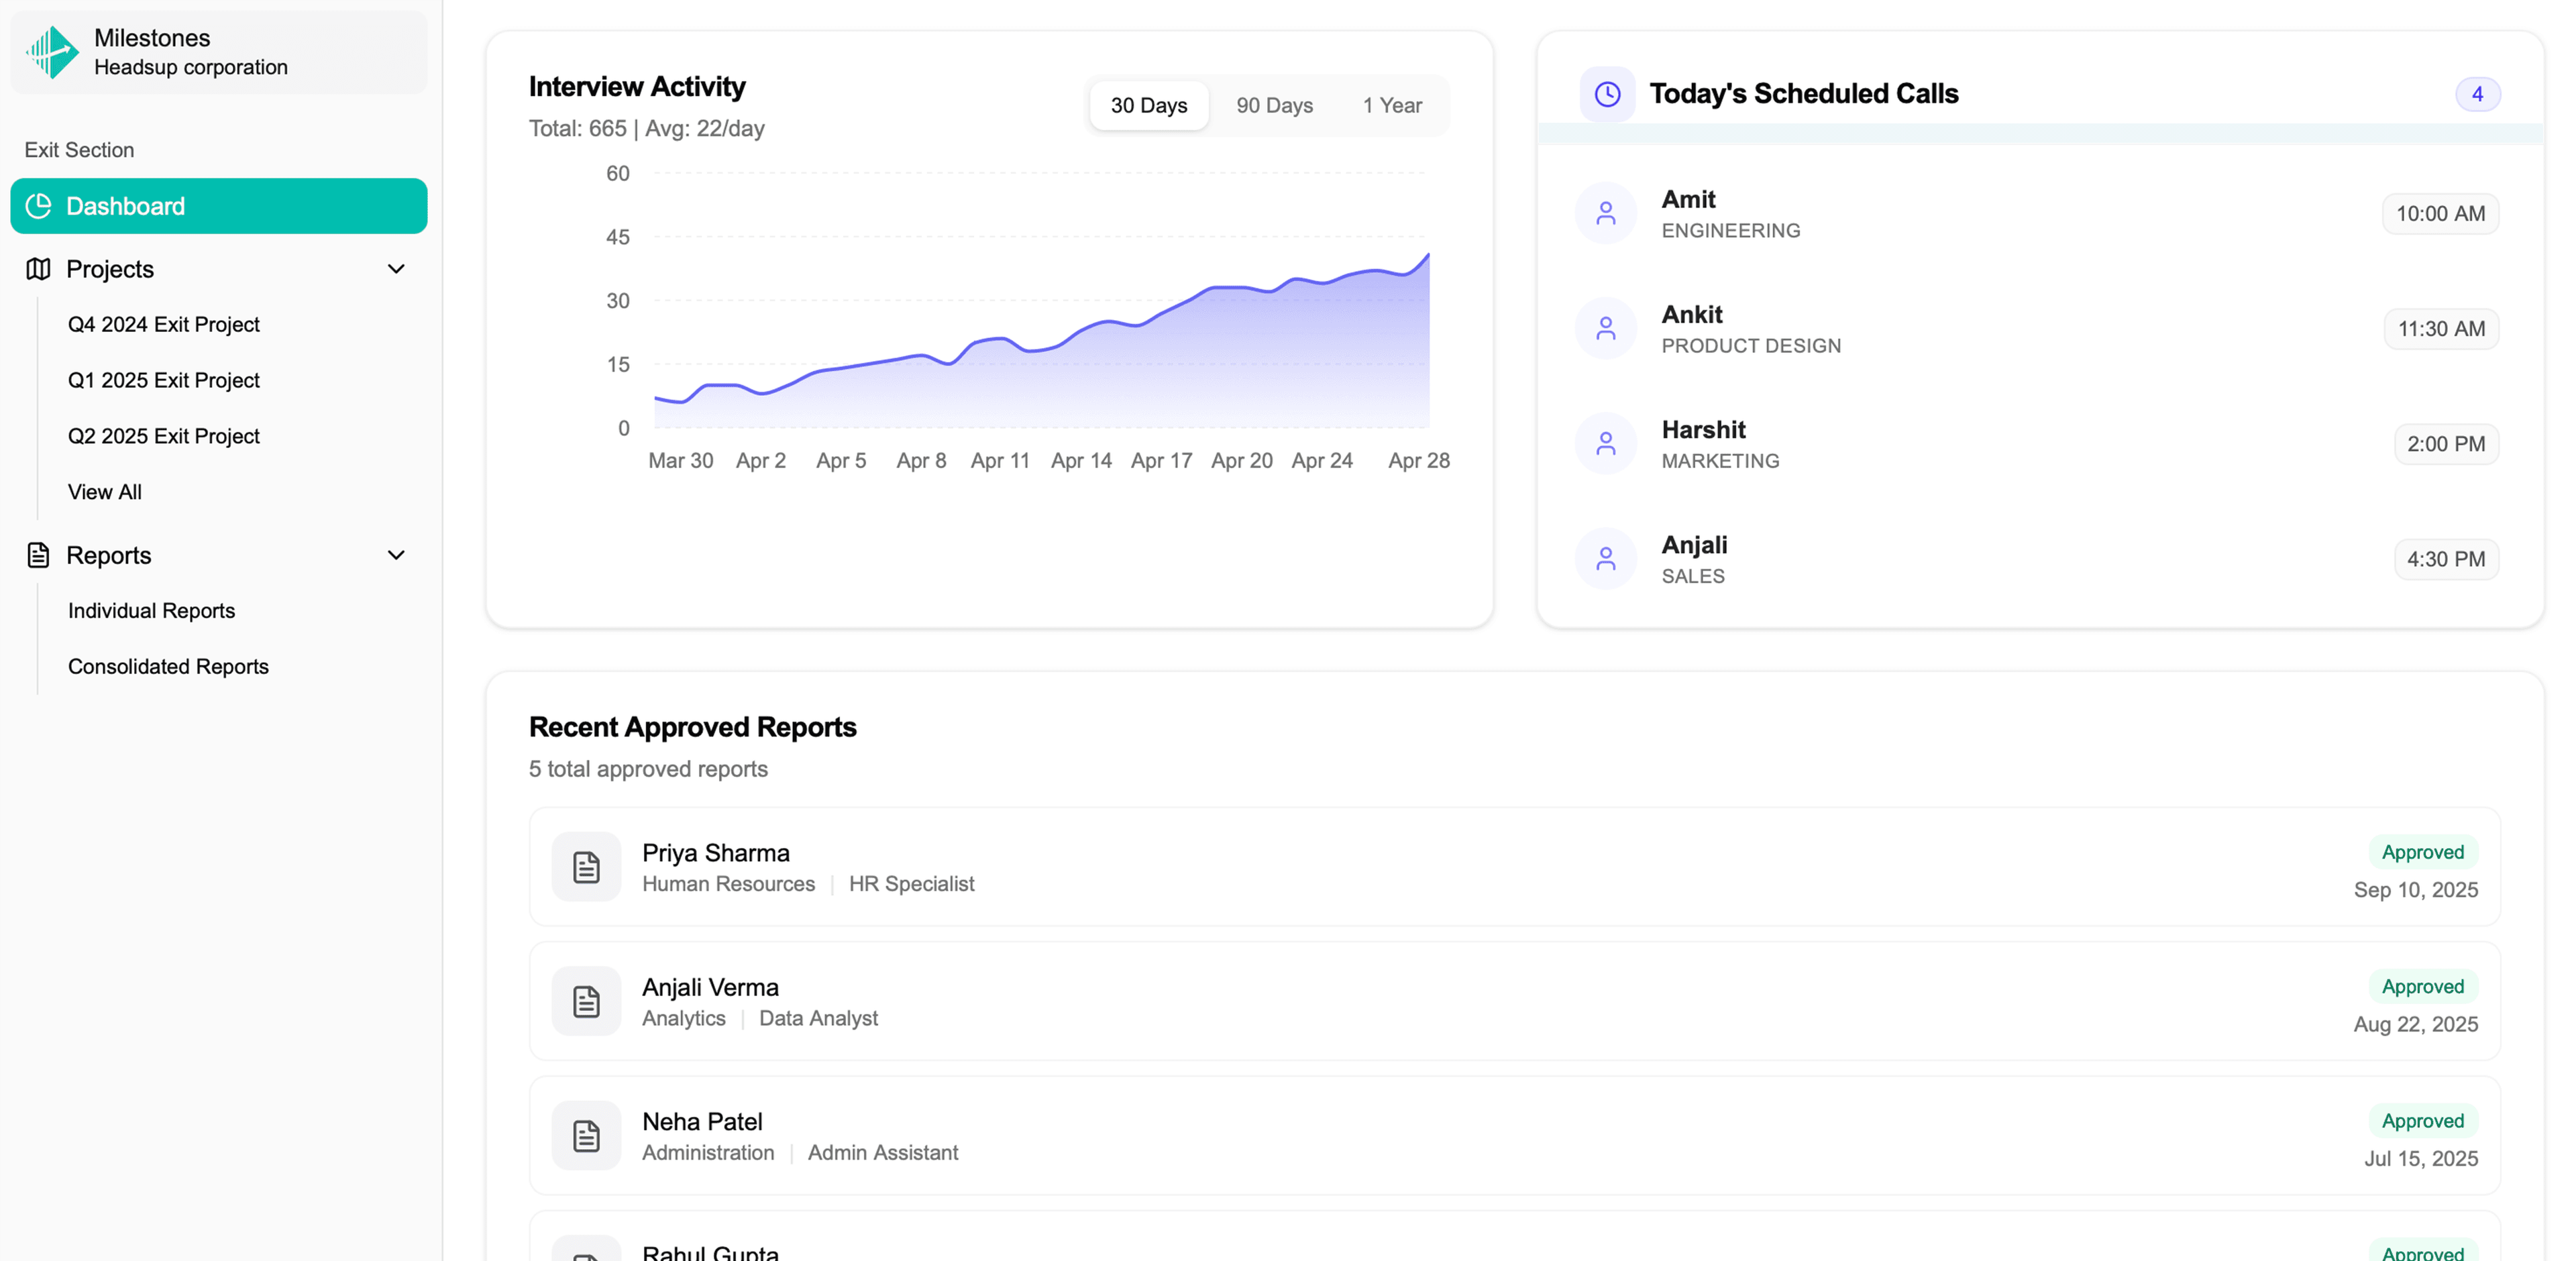Click Amit's name in scheduled calls
This screenshot has width=2576, height=1261.
coord(1688,199)
